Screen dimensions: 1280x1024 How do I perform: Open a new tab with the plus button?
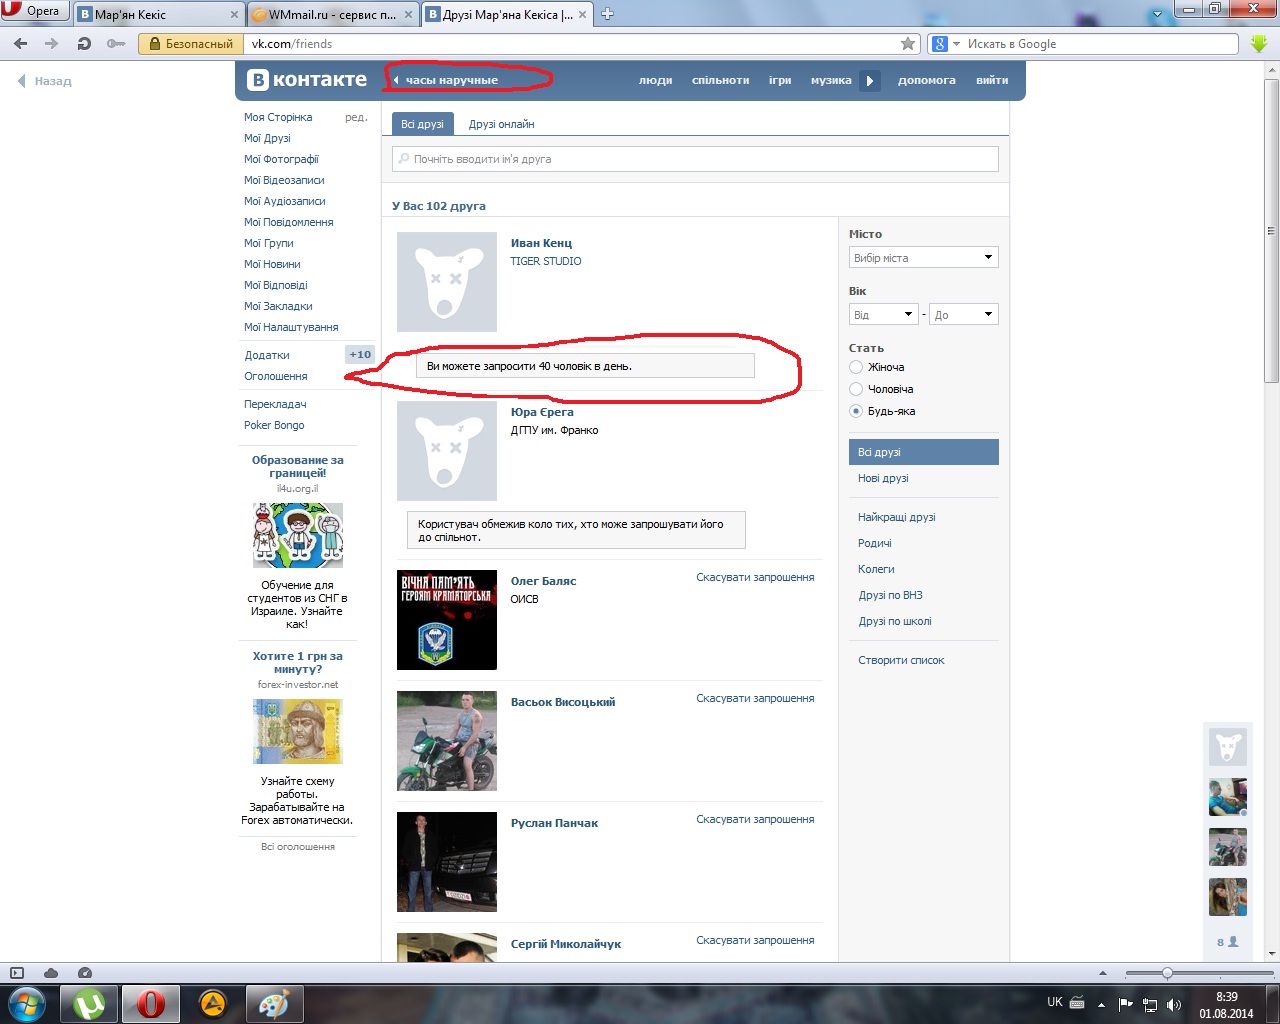pyautogui.click(x=607, y=14)
